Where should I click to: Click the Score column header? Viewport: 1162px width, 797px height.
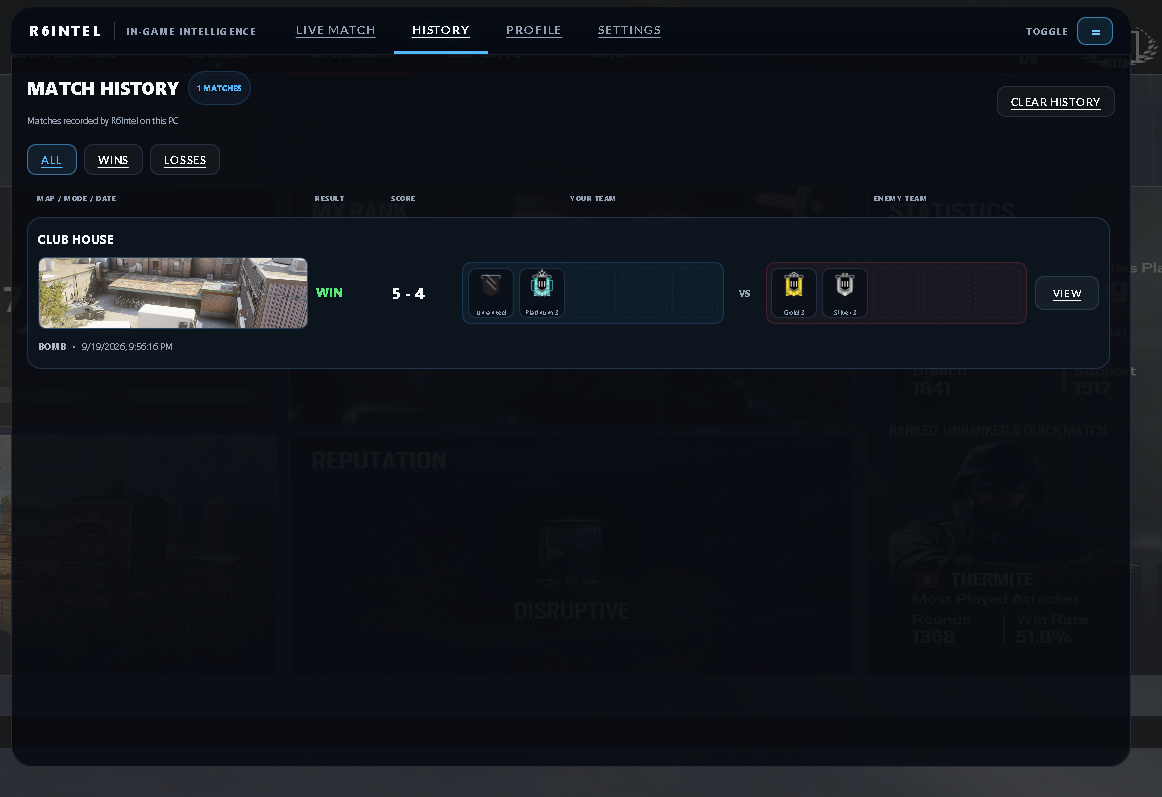(x=403, y=199)
